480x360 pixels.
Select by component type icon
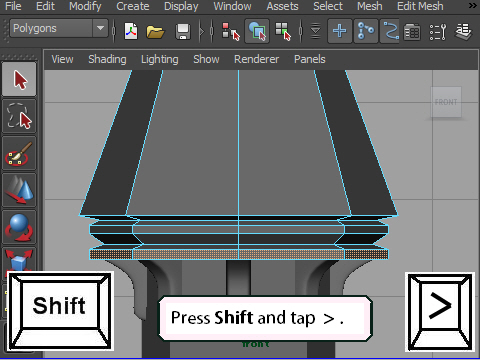[x=283, y=31]
